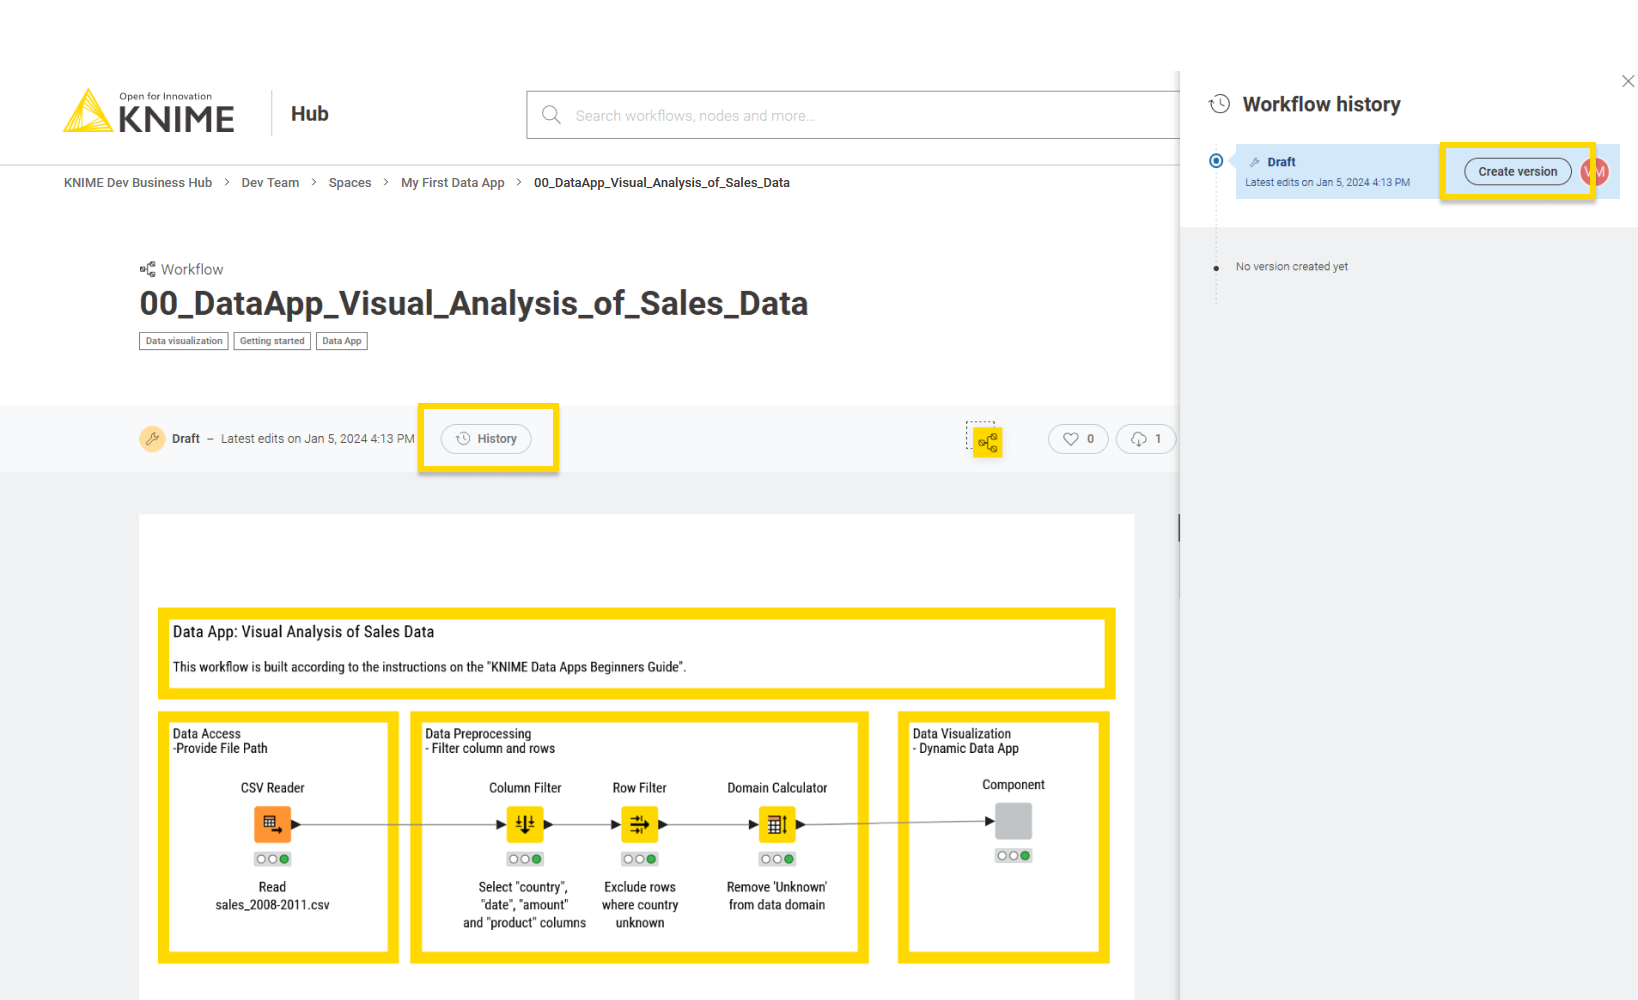Click the CSV Reader node icon
The height and width of the screenshot is (1000, 1638).
[272, 824]
